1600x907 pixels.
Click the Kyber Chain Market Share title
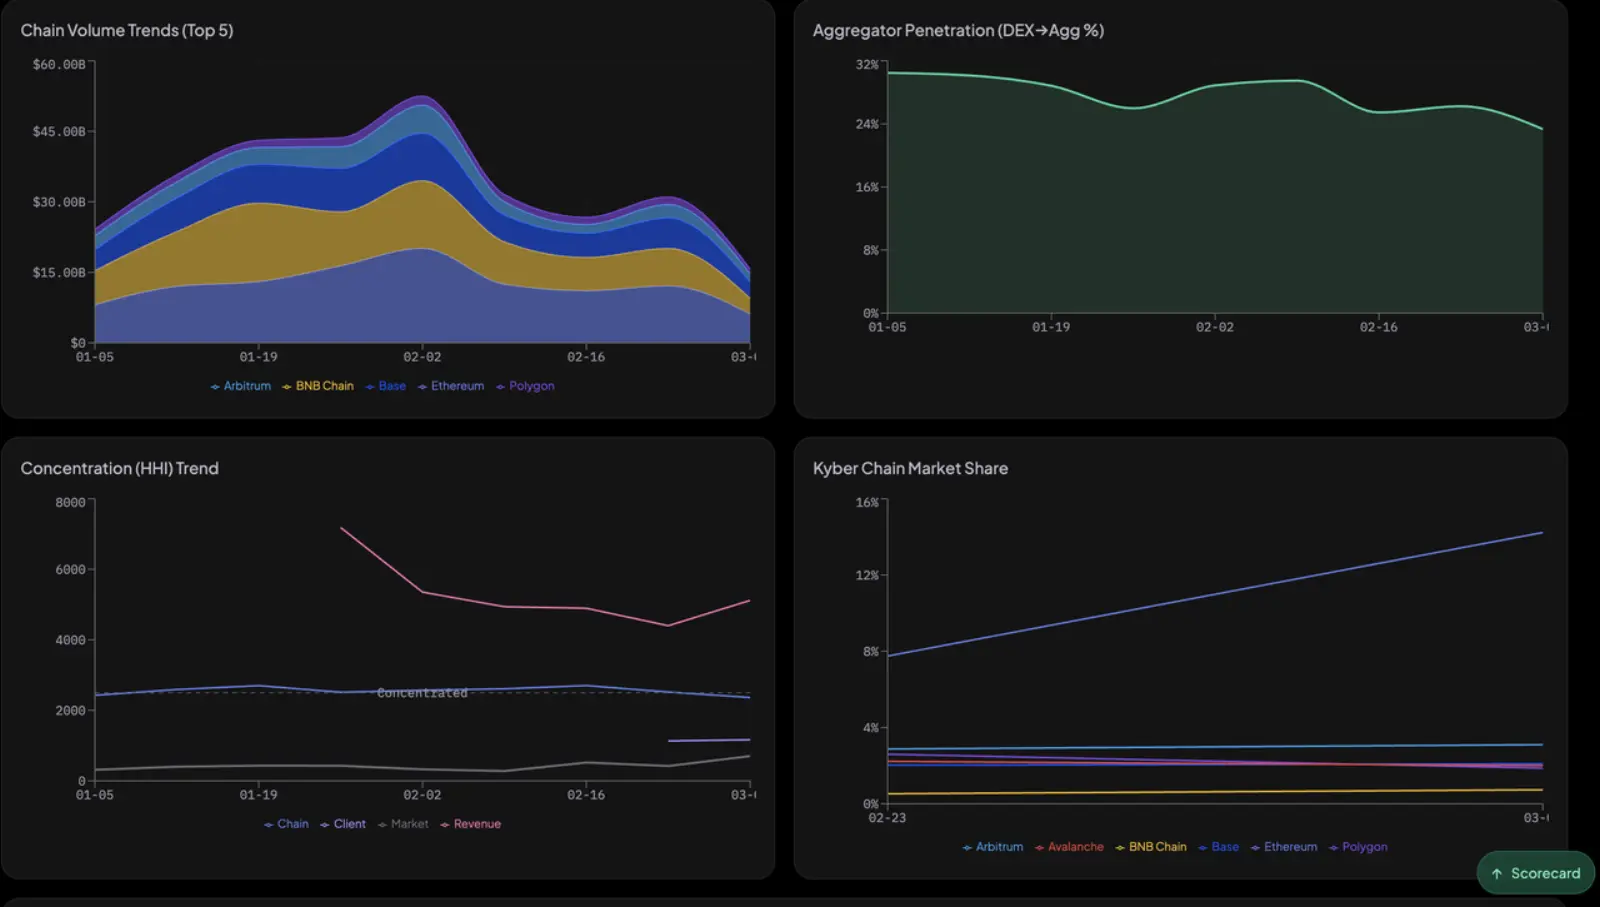click(910, 468)
